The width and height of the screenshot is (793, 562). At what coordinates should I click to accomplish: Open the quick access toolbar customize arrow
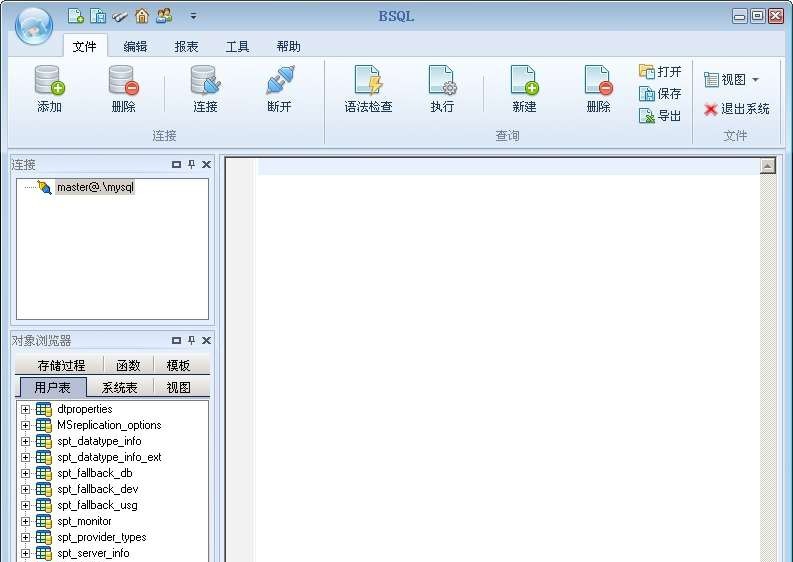pyautogui.click(x=193, y=16)
